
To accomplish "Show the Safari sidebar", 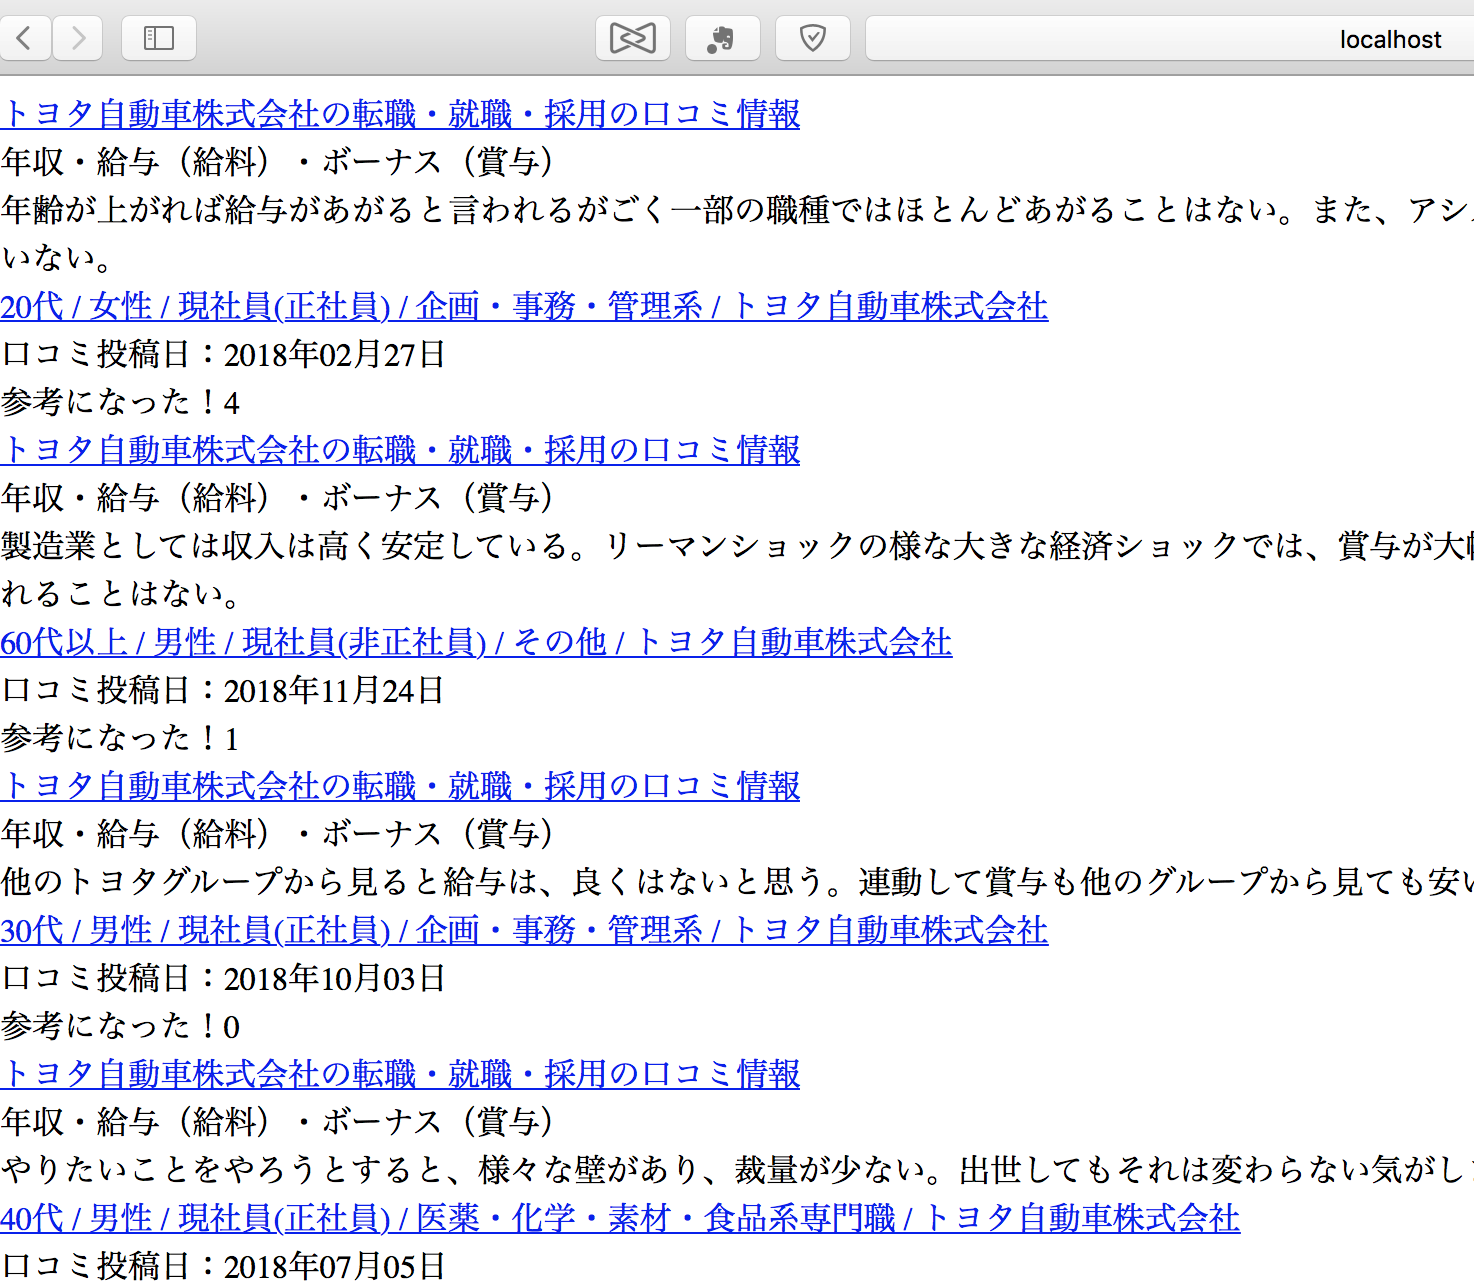I will click(159, 39).
